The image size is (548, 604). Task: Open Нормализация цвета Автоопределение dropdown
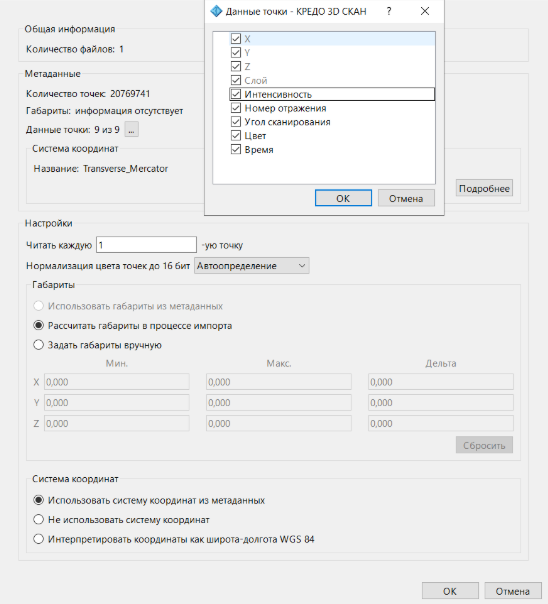(x=251, y=266)
